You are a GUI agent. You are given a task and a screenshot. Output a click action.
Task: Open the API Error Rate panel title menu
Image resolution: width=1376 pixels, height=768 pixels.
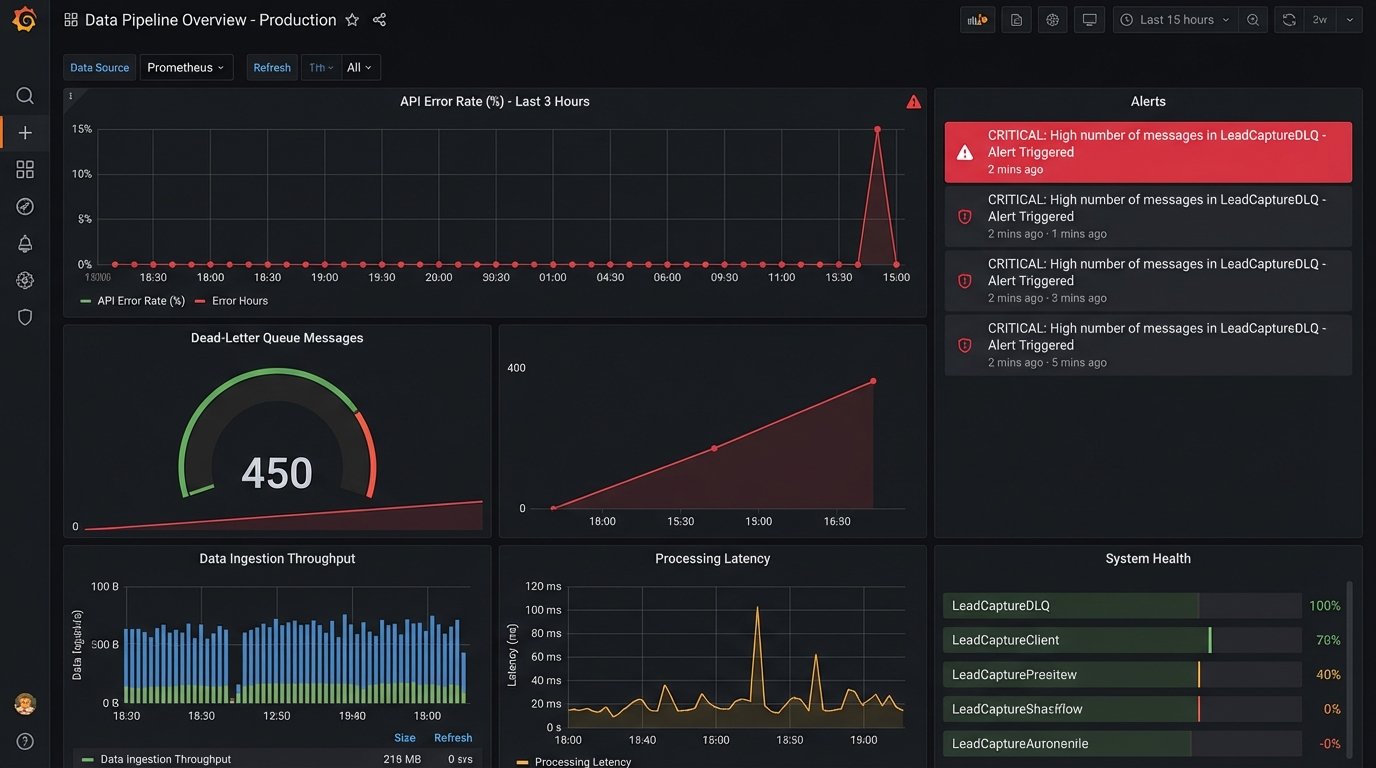click(494, 101)
